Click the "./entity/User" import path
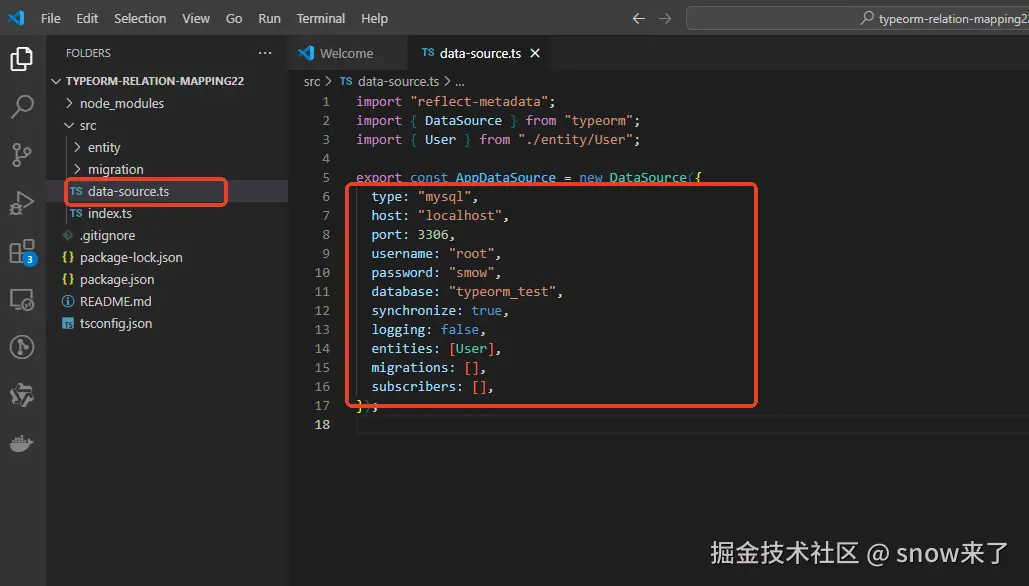 pos(575,140)
